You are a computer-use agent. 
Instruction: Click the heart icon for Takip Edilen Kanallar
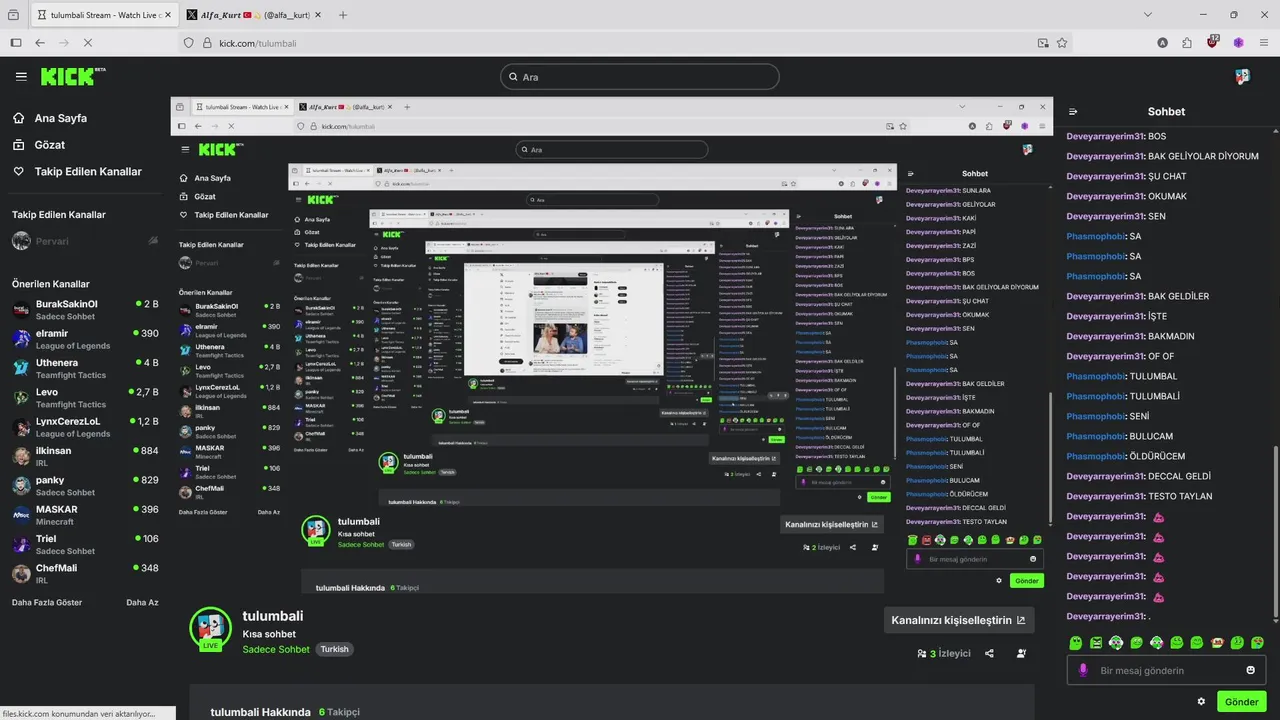click(19, 172)
